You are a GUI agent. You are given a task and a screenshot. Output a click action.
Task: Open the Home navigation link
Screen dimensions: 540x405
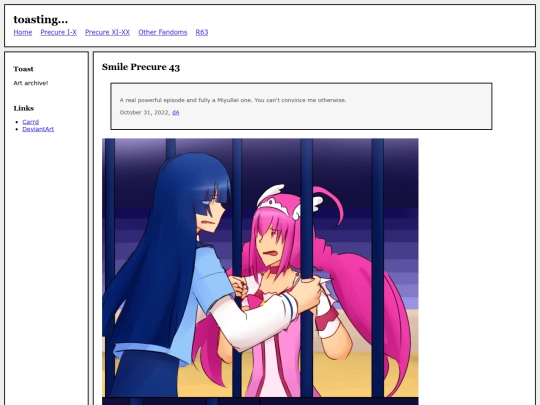(x=23, y=32)
